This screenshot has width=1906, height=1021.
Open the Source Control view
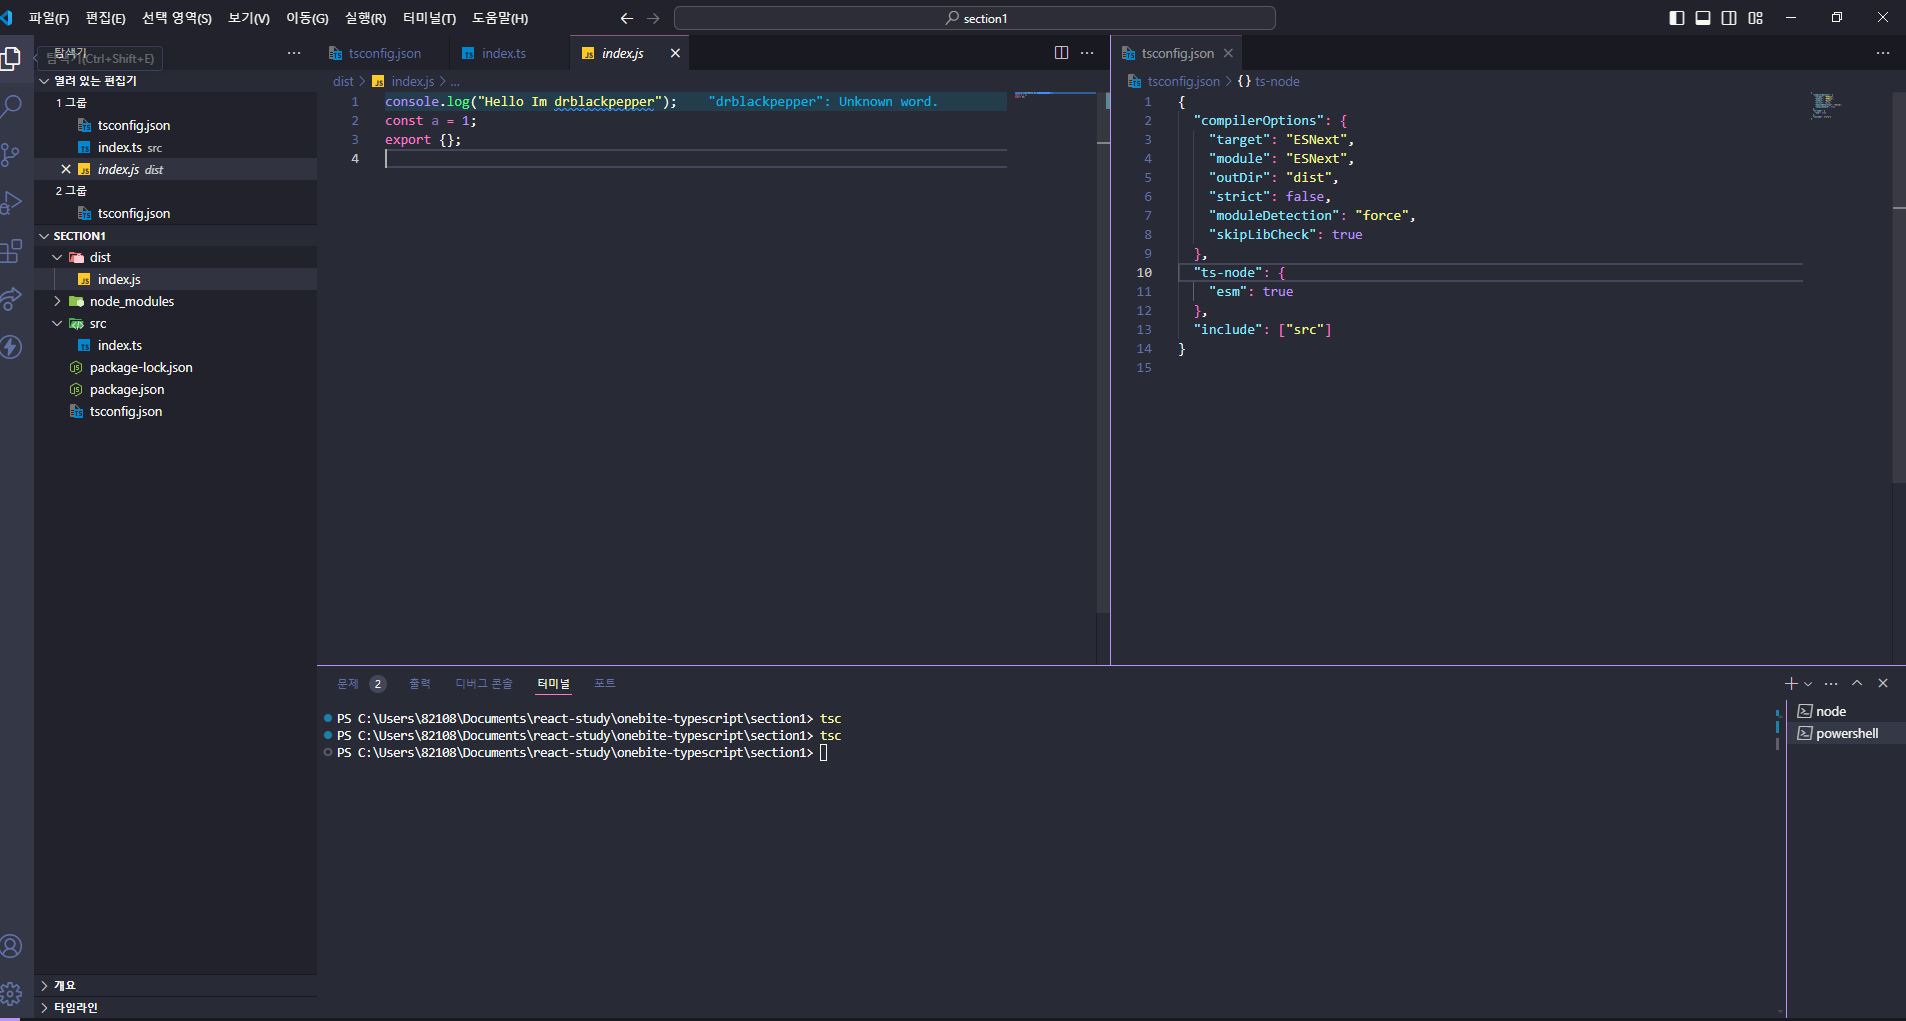[x=12, y=154]
